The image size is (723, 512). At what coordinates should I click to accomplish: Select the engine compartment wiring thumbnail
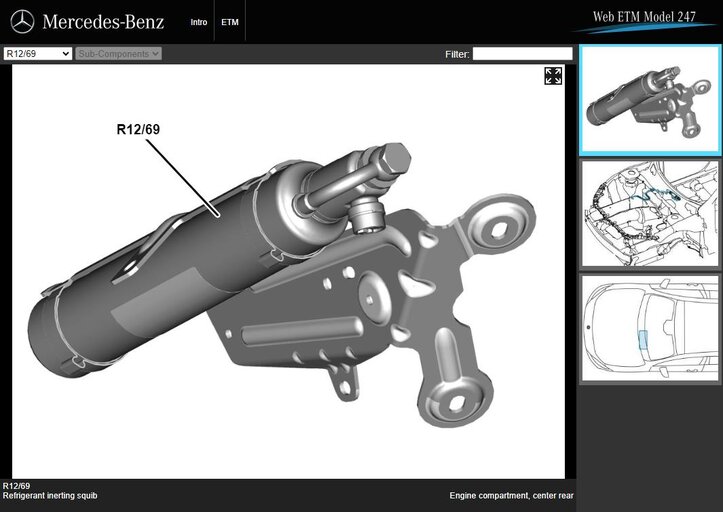[x=650, y=214]
